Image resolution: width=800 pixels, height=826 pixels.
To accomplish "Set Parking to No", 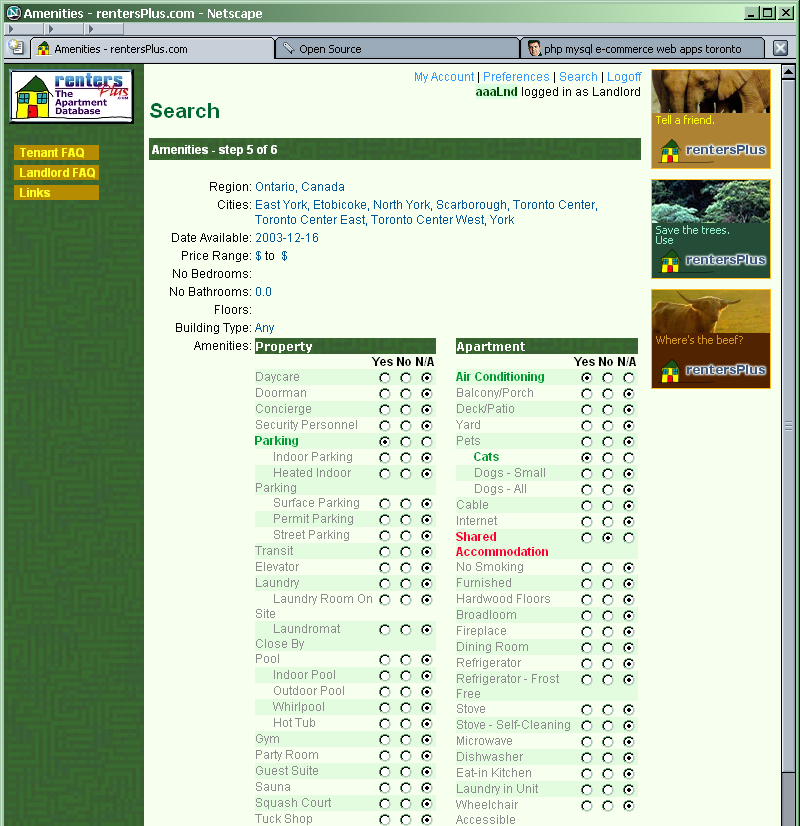I will click(x=406, y=441).
